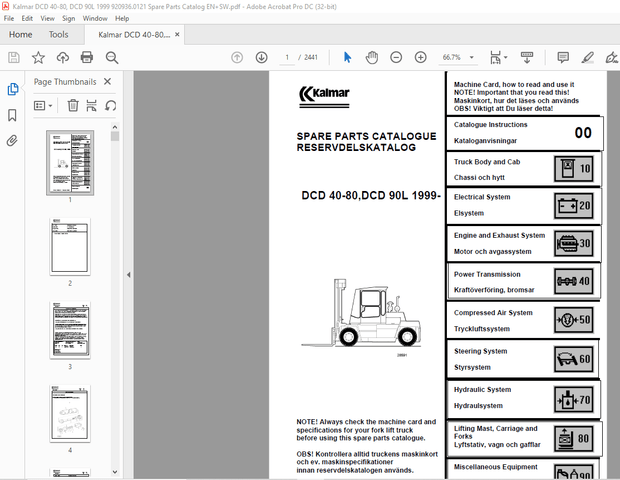Image resolution: width=620 pixels, height=480 pixels.
Task: Open fit page options icon
Action: click(x=498, y=58)
